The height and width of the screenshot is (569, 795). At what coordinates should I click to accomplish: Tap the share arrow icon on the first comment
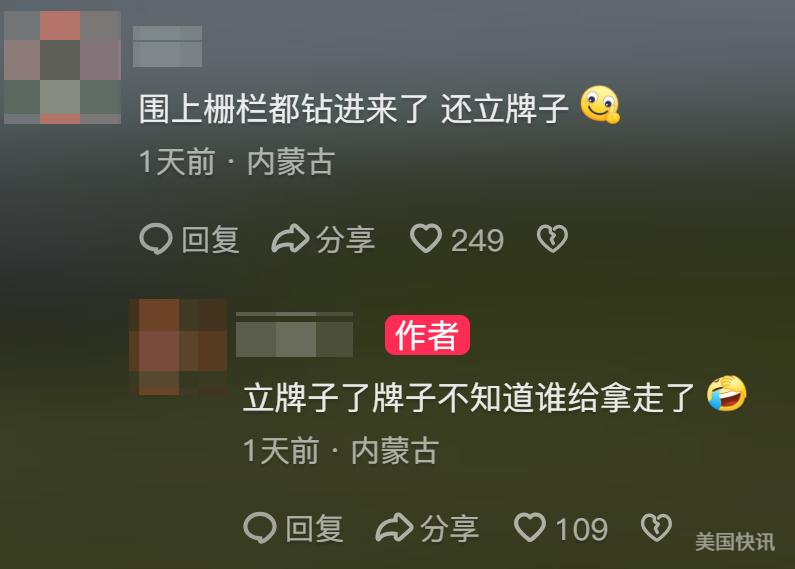(290, 238)
